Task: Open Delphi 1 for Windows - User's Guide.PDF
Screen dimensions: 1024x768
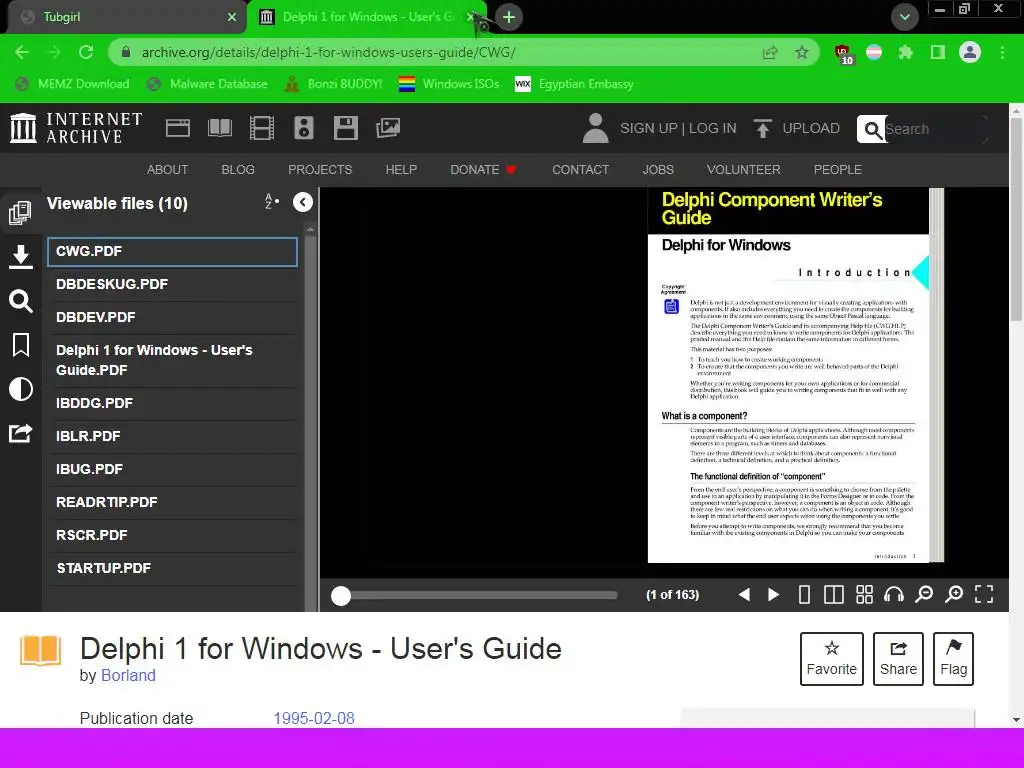Action: 172,360
